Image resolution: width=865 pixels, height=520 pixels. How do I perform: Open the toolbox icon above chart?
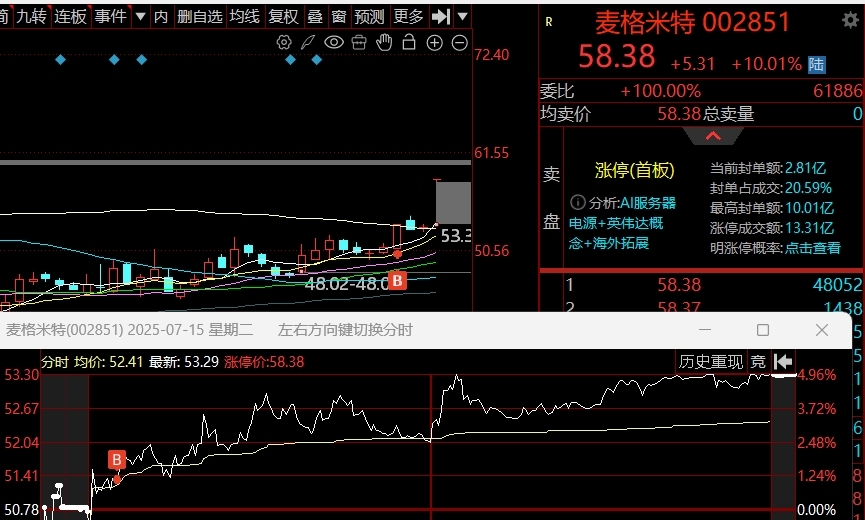[359, 42]
